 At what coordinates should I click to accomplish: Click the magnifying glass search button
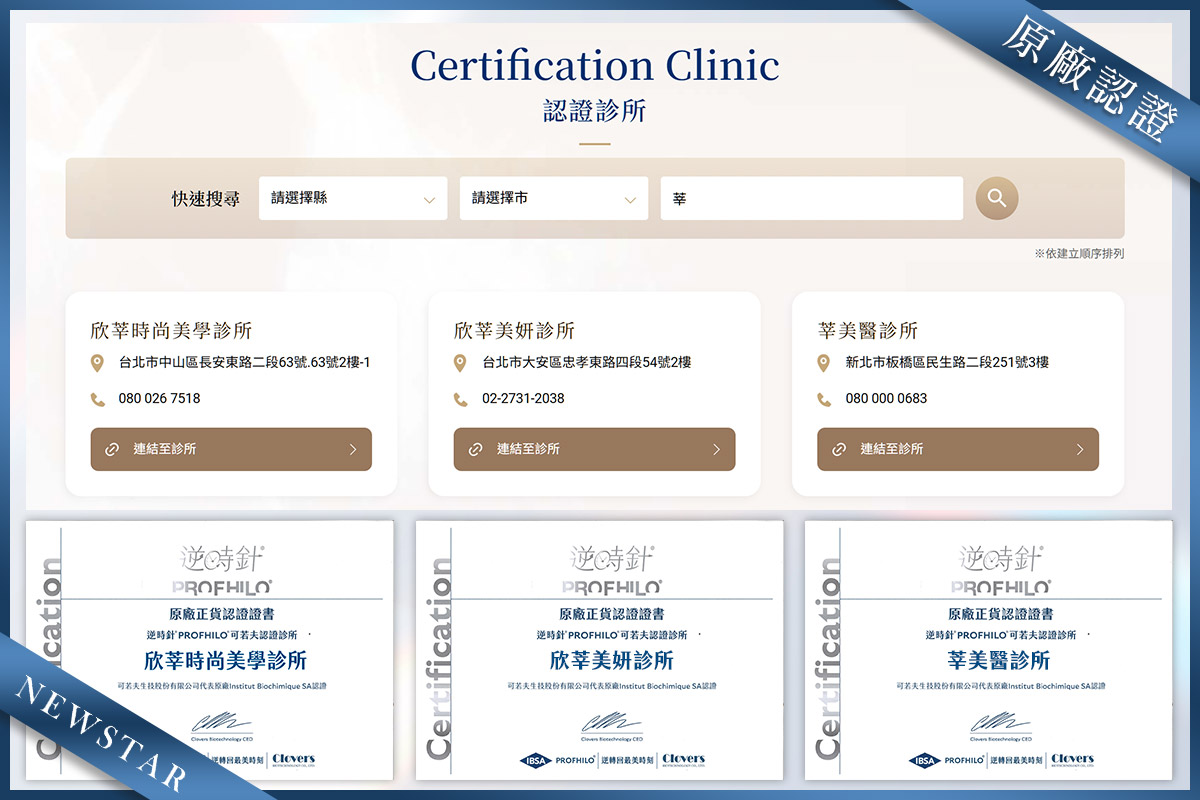(x=996, y=198)
